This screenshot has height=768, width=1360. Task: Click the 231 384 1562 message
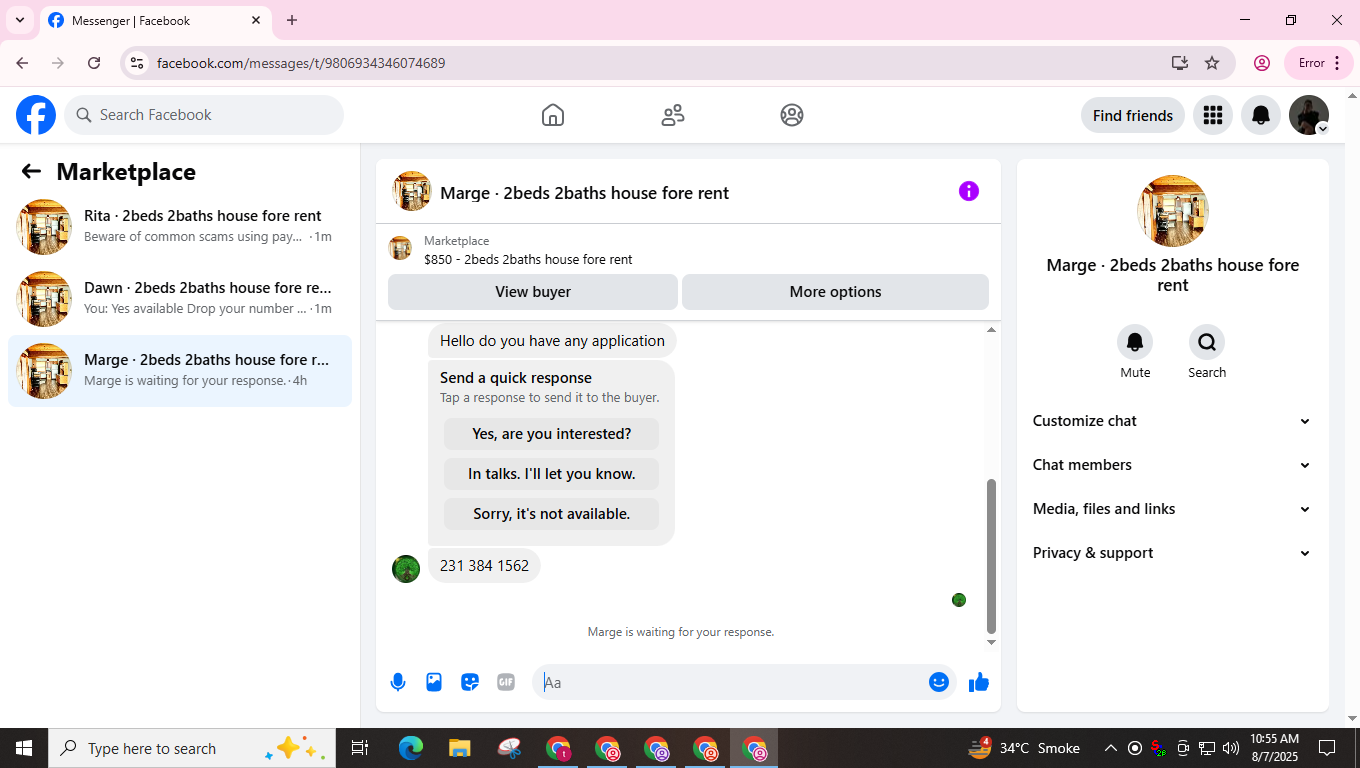tap(484, 566)
